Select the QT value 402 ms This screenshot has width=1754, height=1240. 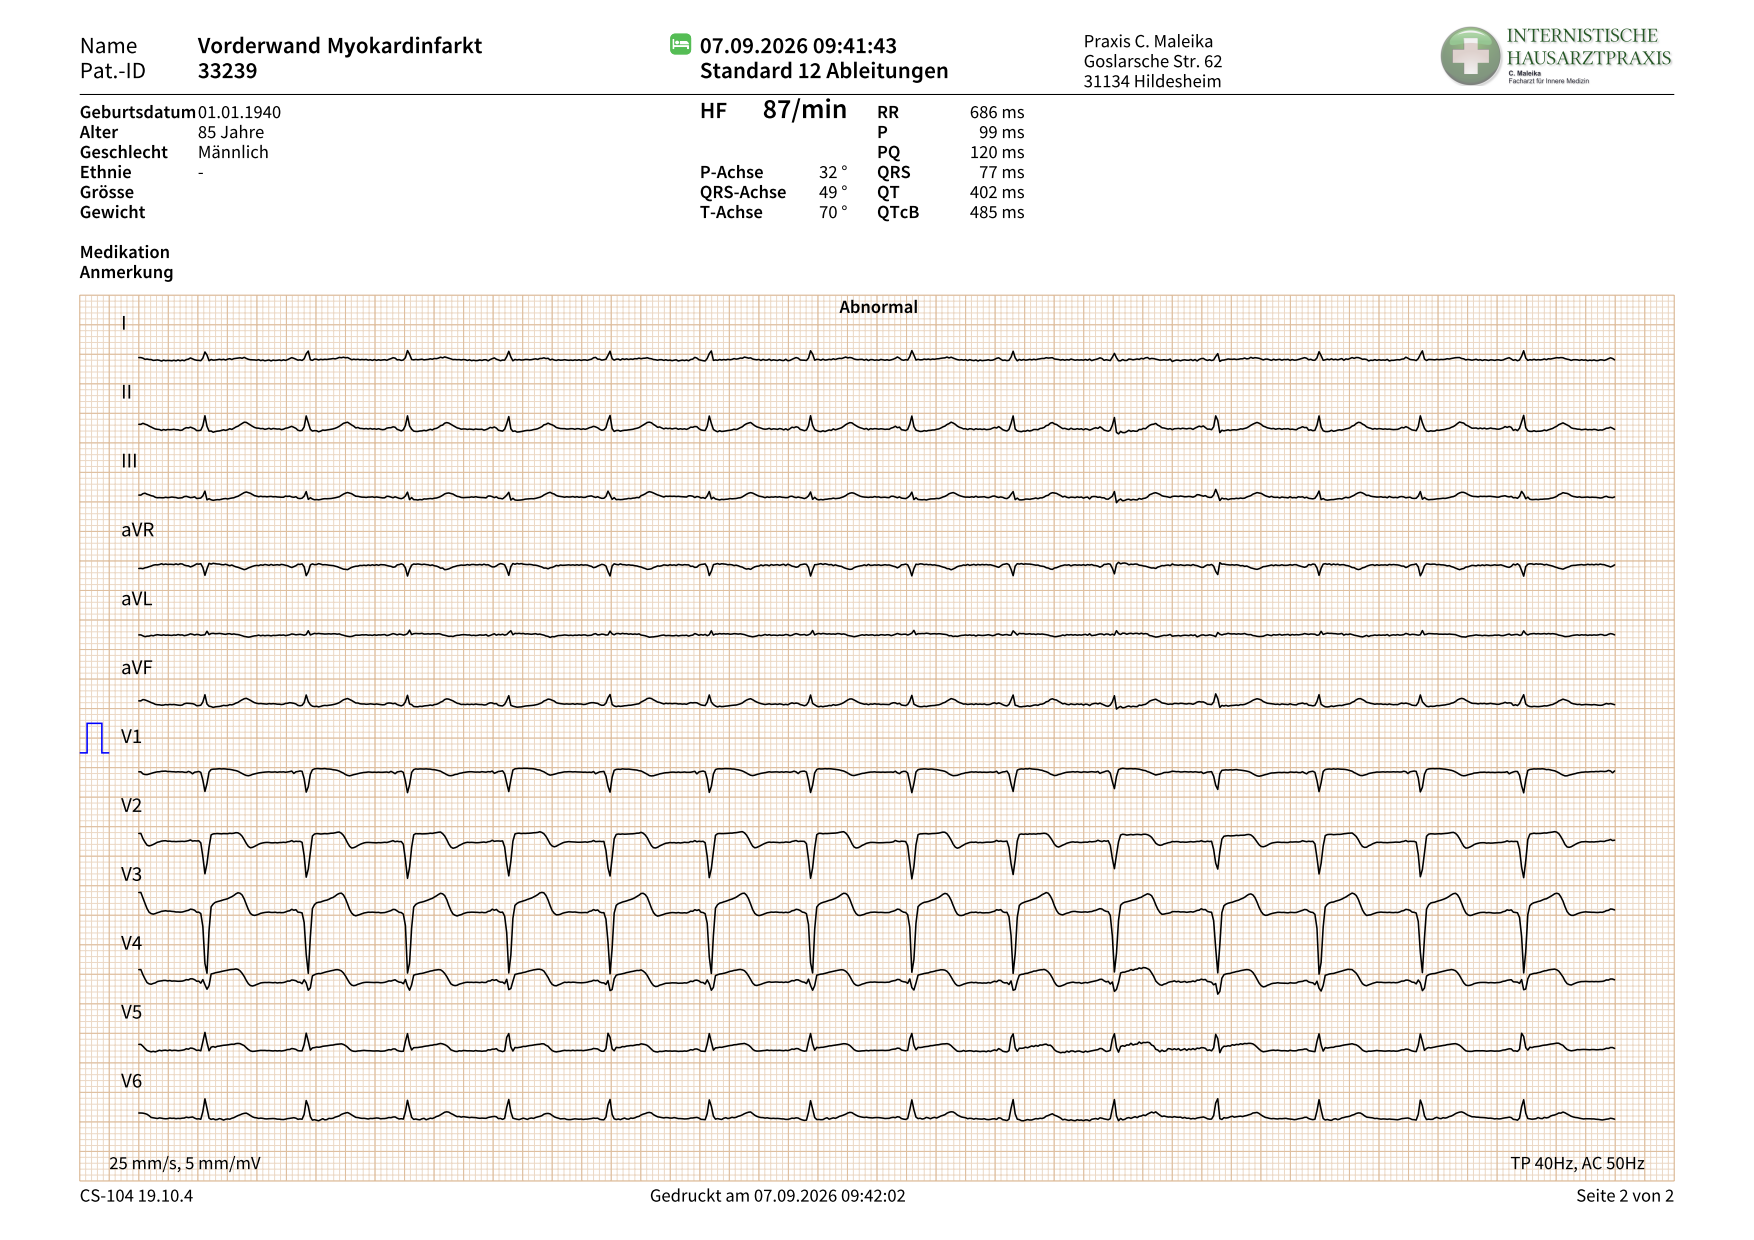coord(997,192)
